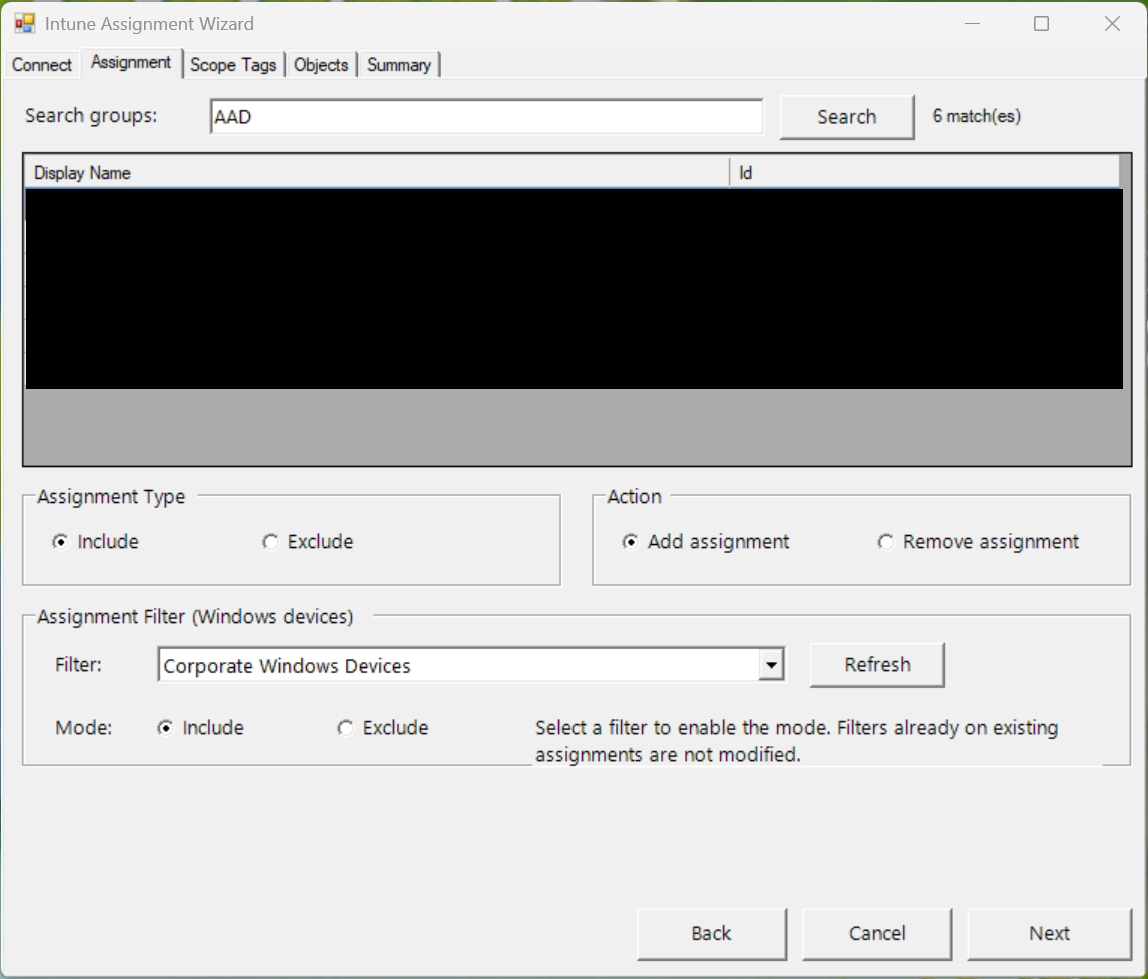Select the Add assignment action
Viewport: 1148px width, 979px height.
tap(706, 542)
